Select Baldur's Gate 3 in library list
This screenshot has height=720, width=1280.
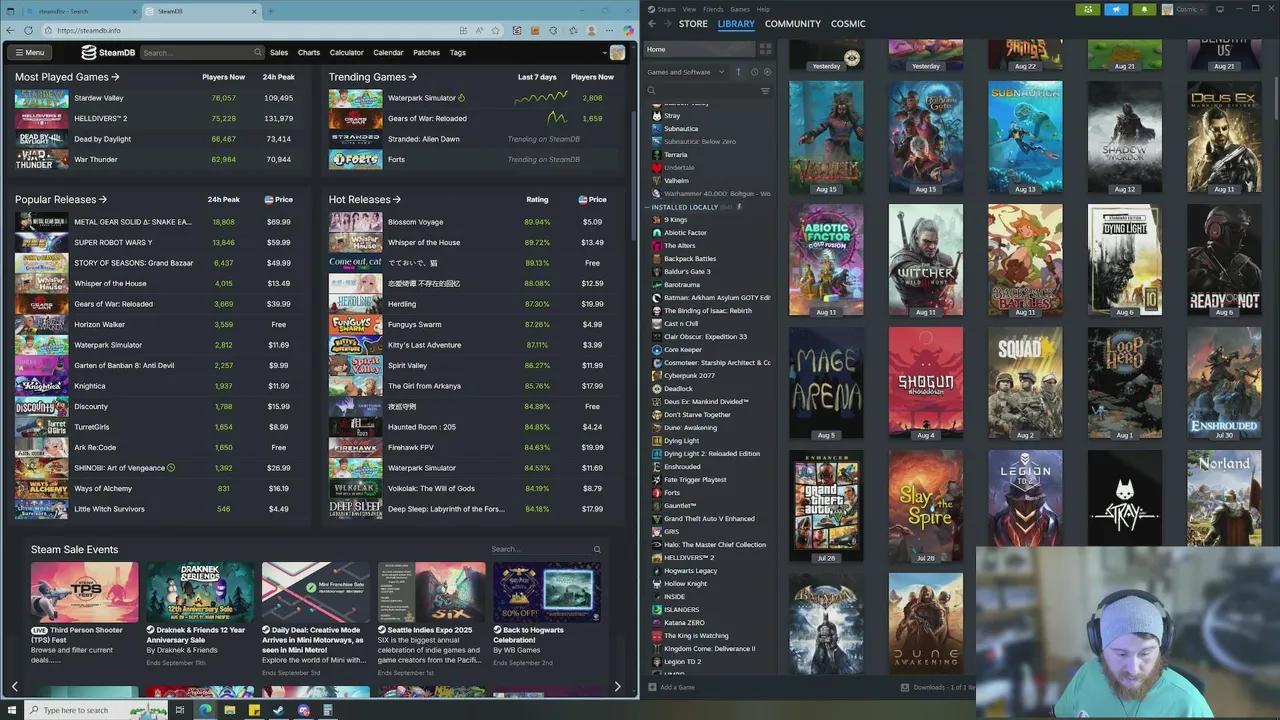[687, 272]
